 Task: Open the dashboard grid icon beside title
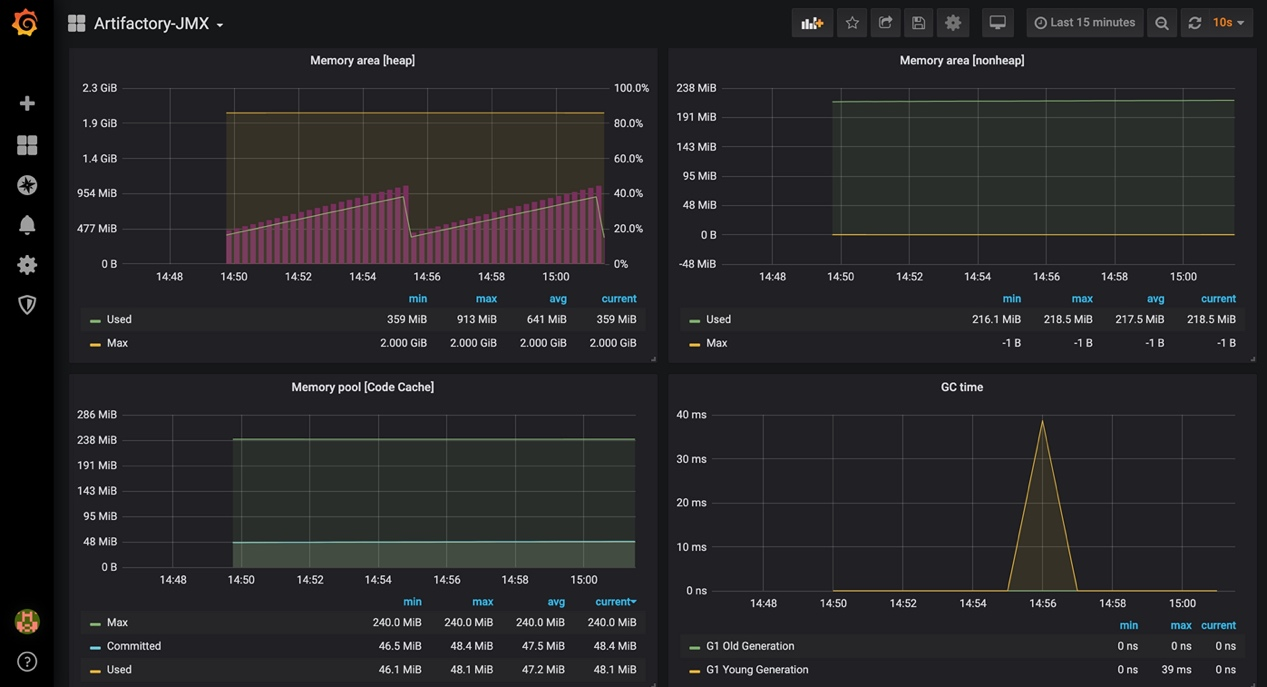76,23
